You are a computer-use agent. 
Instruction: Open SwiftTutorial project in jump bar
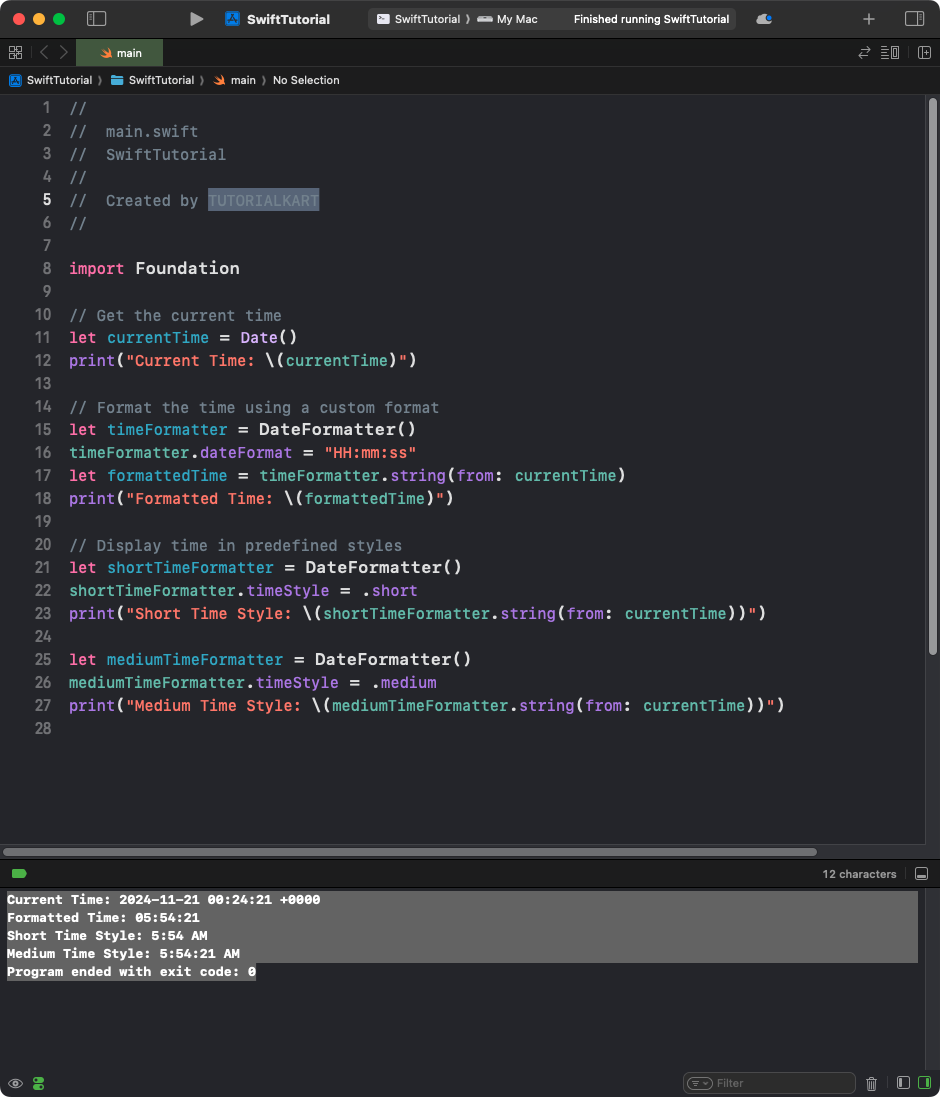click(x=50, y=80)
